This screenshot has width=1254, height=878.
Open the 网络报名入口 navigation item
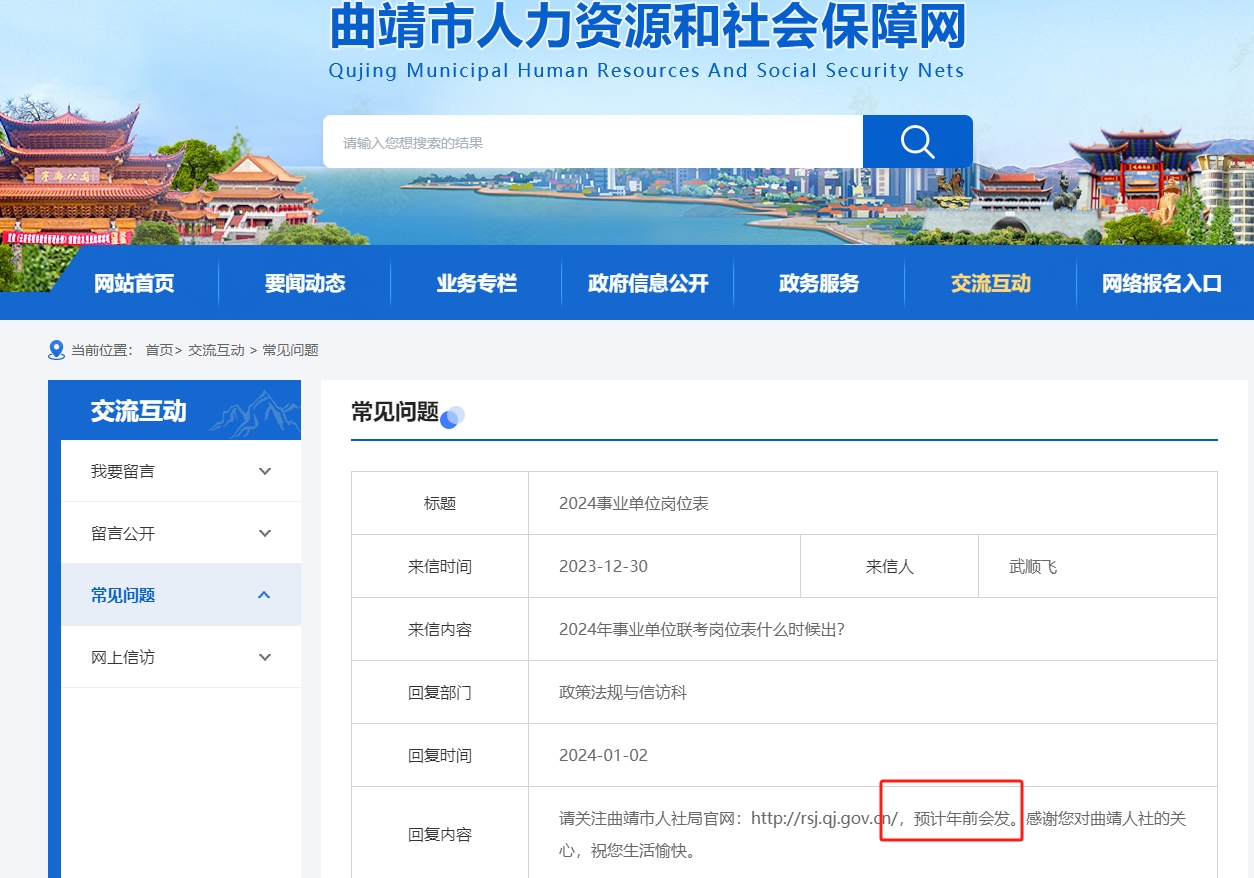1162,283
